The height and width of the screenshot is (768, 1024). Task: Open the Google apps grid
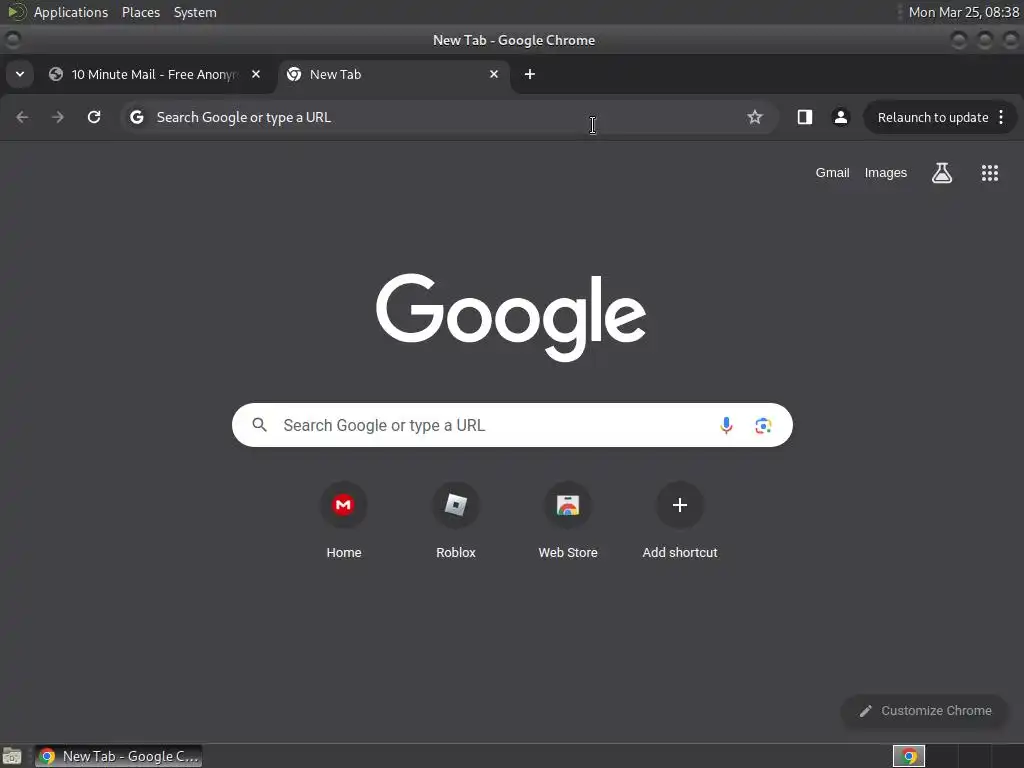pyautogui.click(x=990, y=173)
